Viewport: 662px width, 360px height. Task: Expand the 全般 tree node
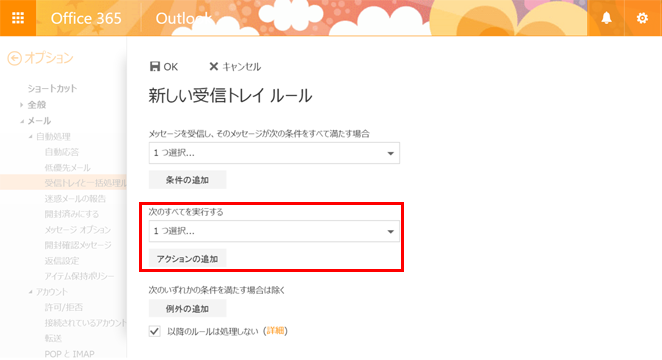point(21,105)
